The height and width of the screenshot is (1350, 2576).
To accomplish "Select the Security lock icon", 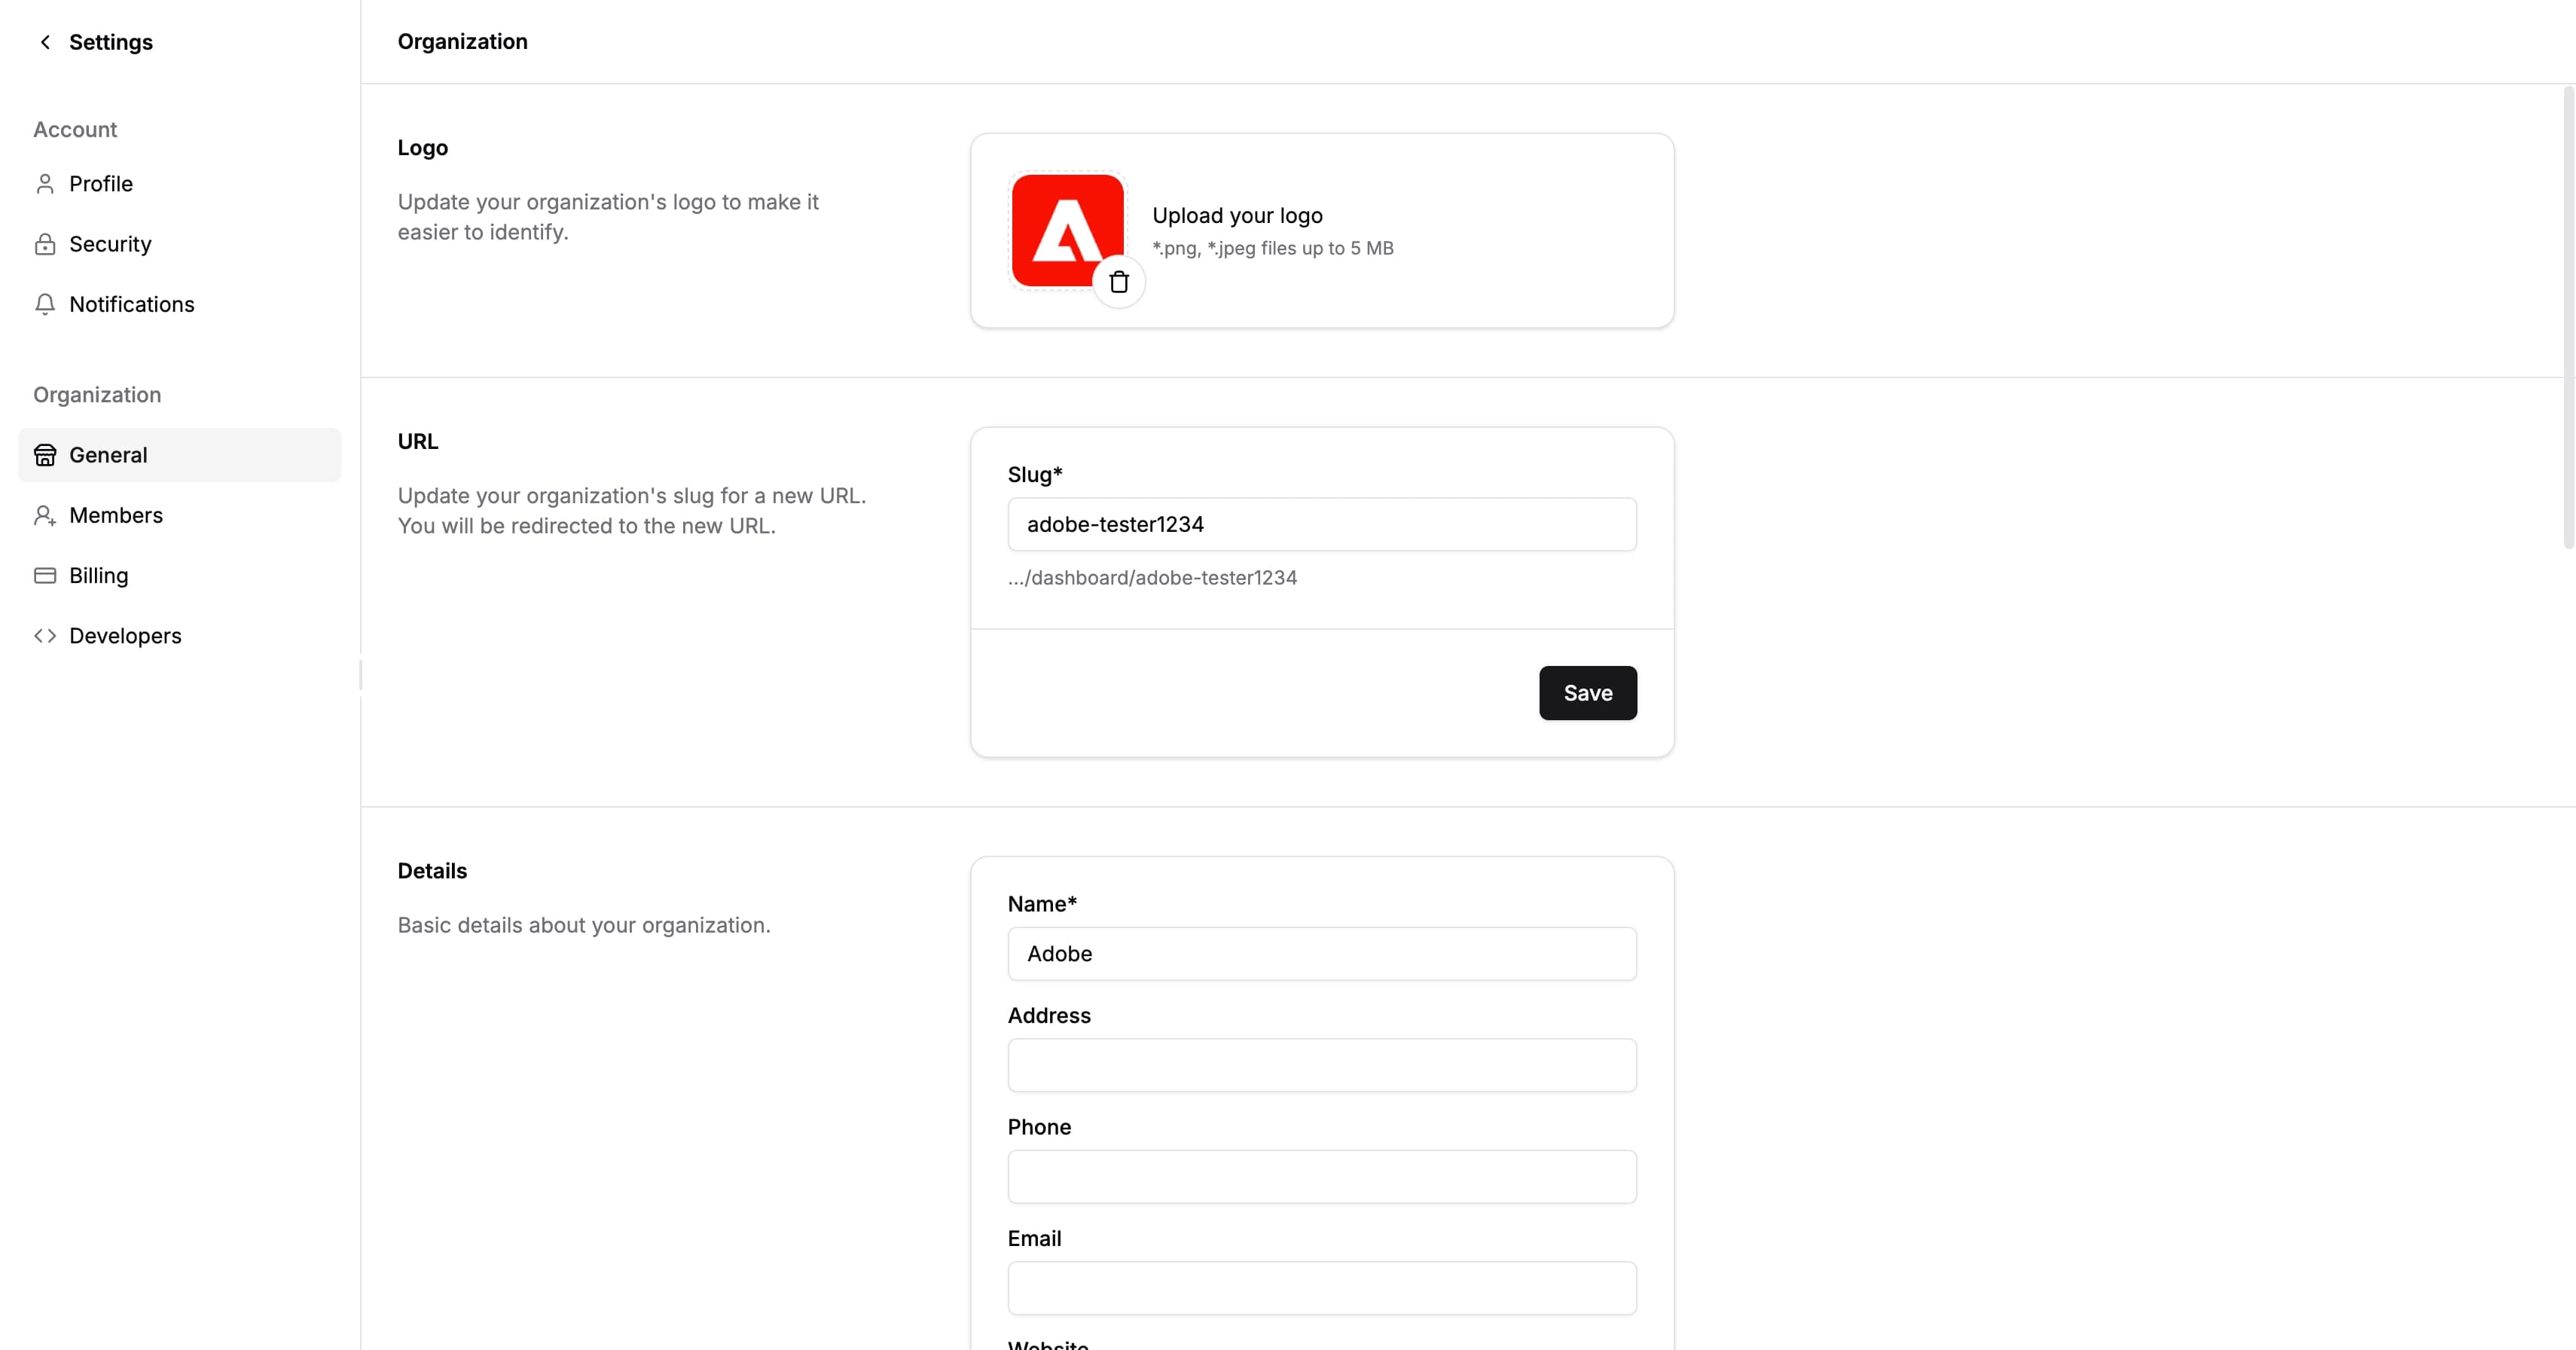I will (x=45, y=244).
